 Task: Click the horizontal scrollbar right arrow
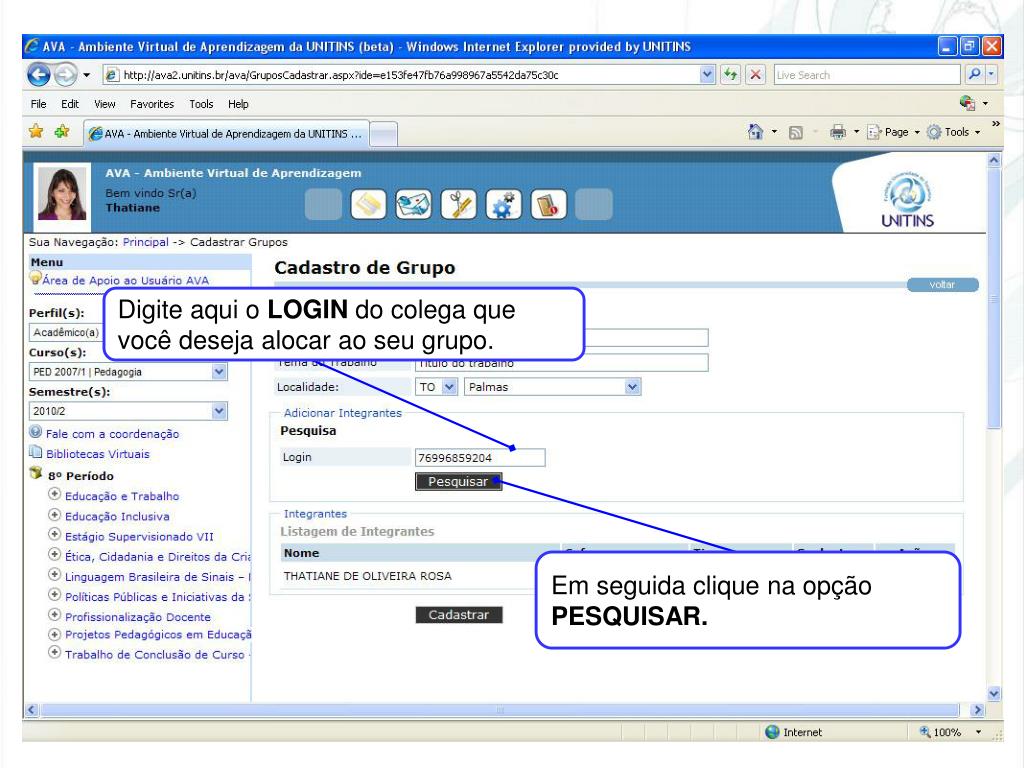coord(977,709)
